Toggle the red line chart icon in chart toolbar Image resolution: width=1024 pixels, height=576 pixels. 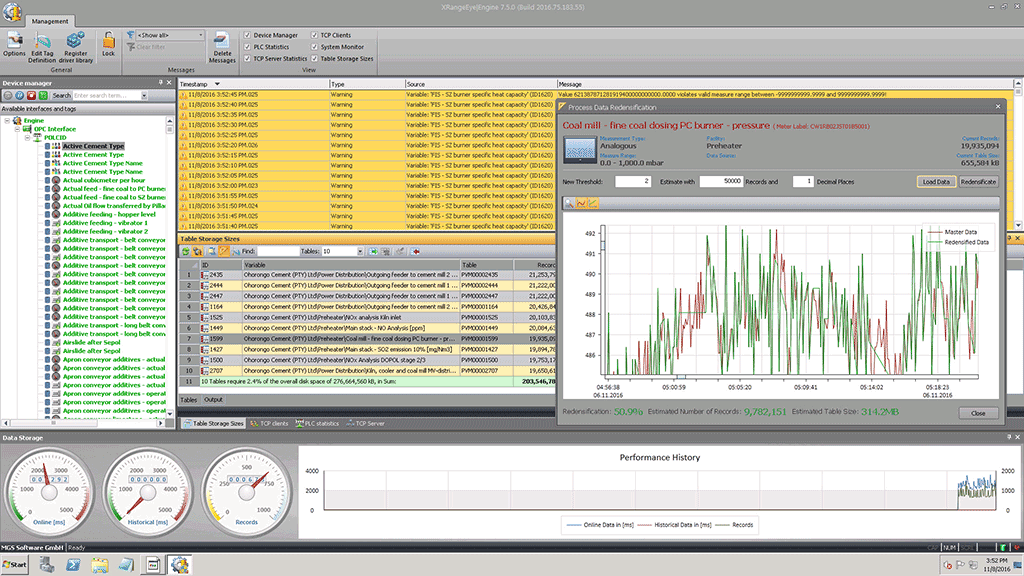click(x=581, y=204)
